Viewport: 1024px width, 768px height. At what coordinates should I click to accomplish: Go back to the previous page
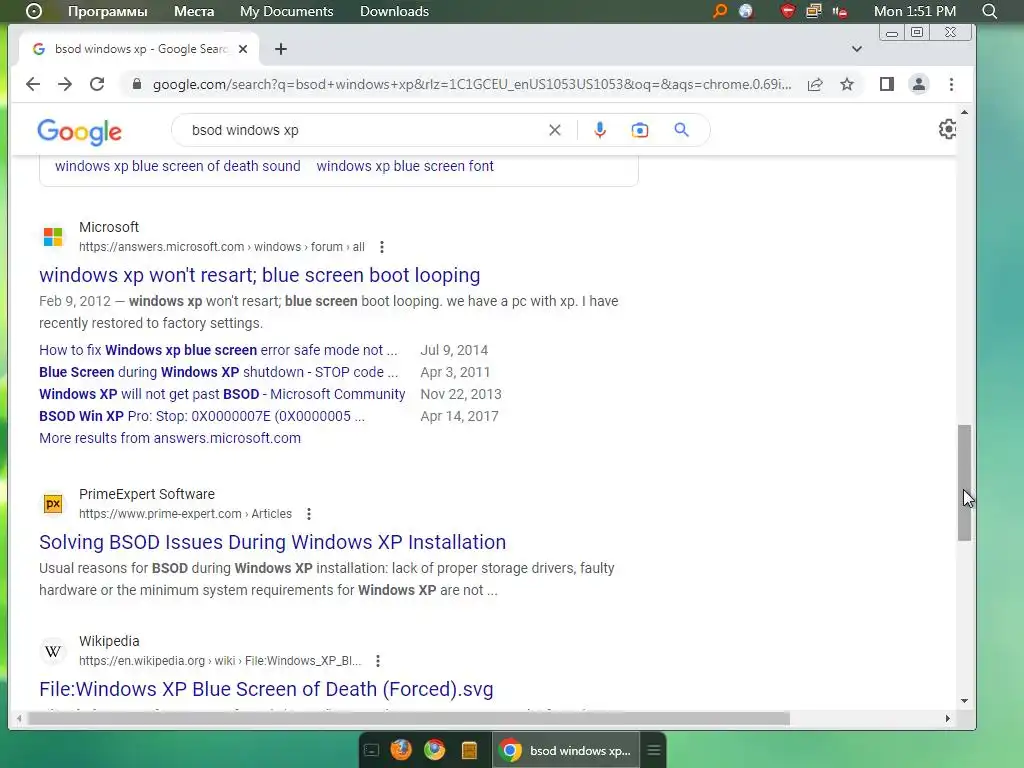[33, 84]
